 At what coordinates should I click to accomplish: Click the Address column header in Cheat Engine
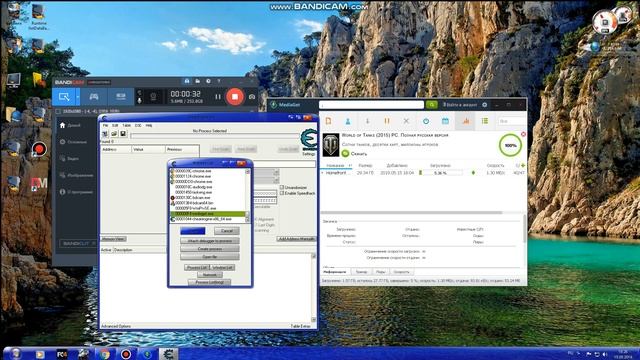pos(116,149)
